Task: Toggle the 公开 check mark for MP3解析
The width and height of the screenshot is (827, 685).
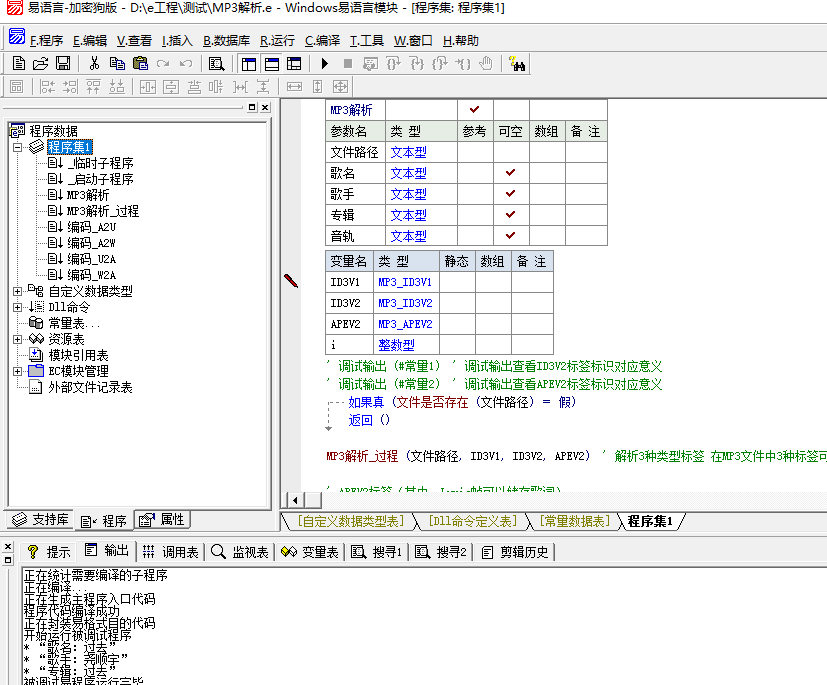Action: coord(475,110)
